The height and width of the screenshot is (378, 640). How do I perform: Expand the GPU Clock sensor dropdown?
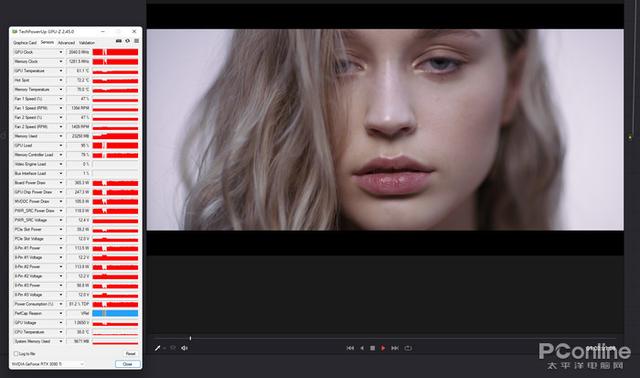pos(61,52)
